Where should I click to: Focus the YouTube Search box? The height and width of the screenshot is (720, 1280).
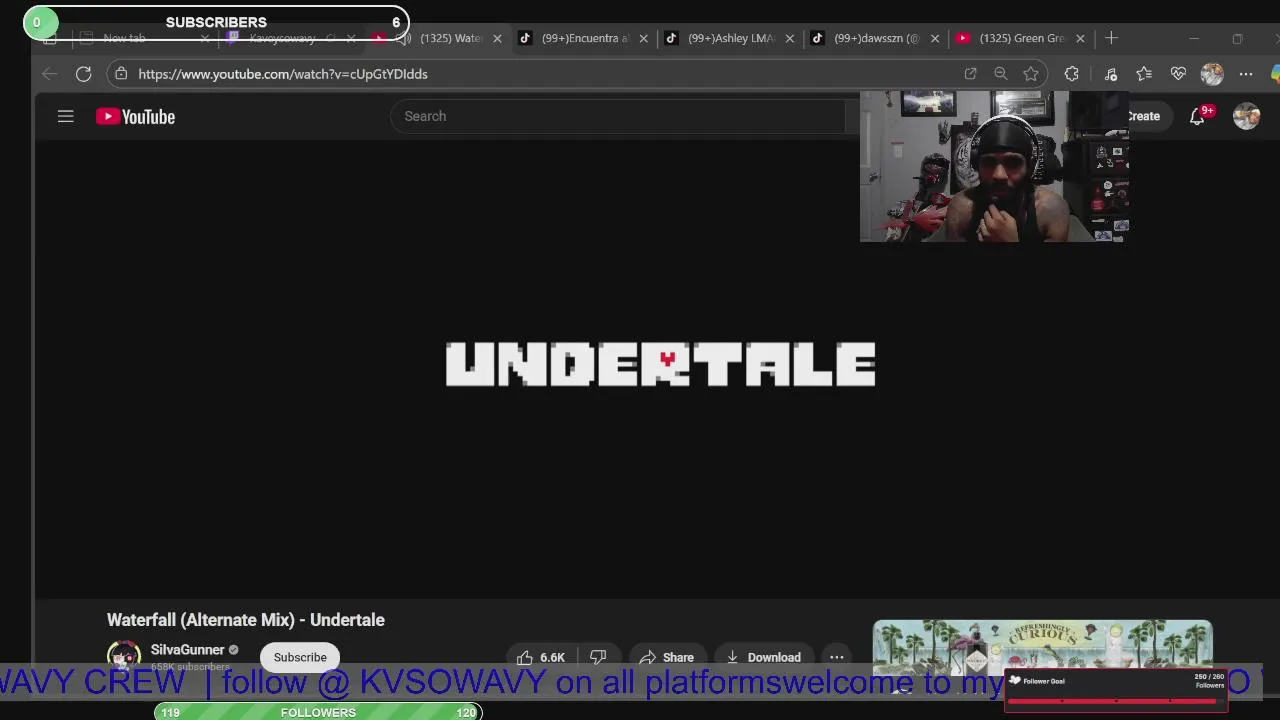pos(620,116)
